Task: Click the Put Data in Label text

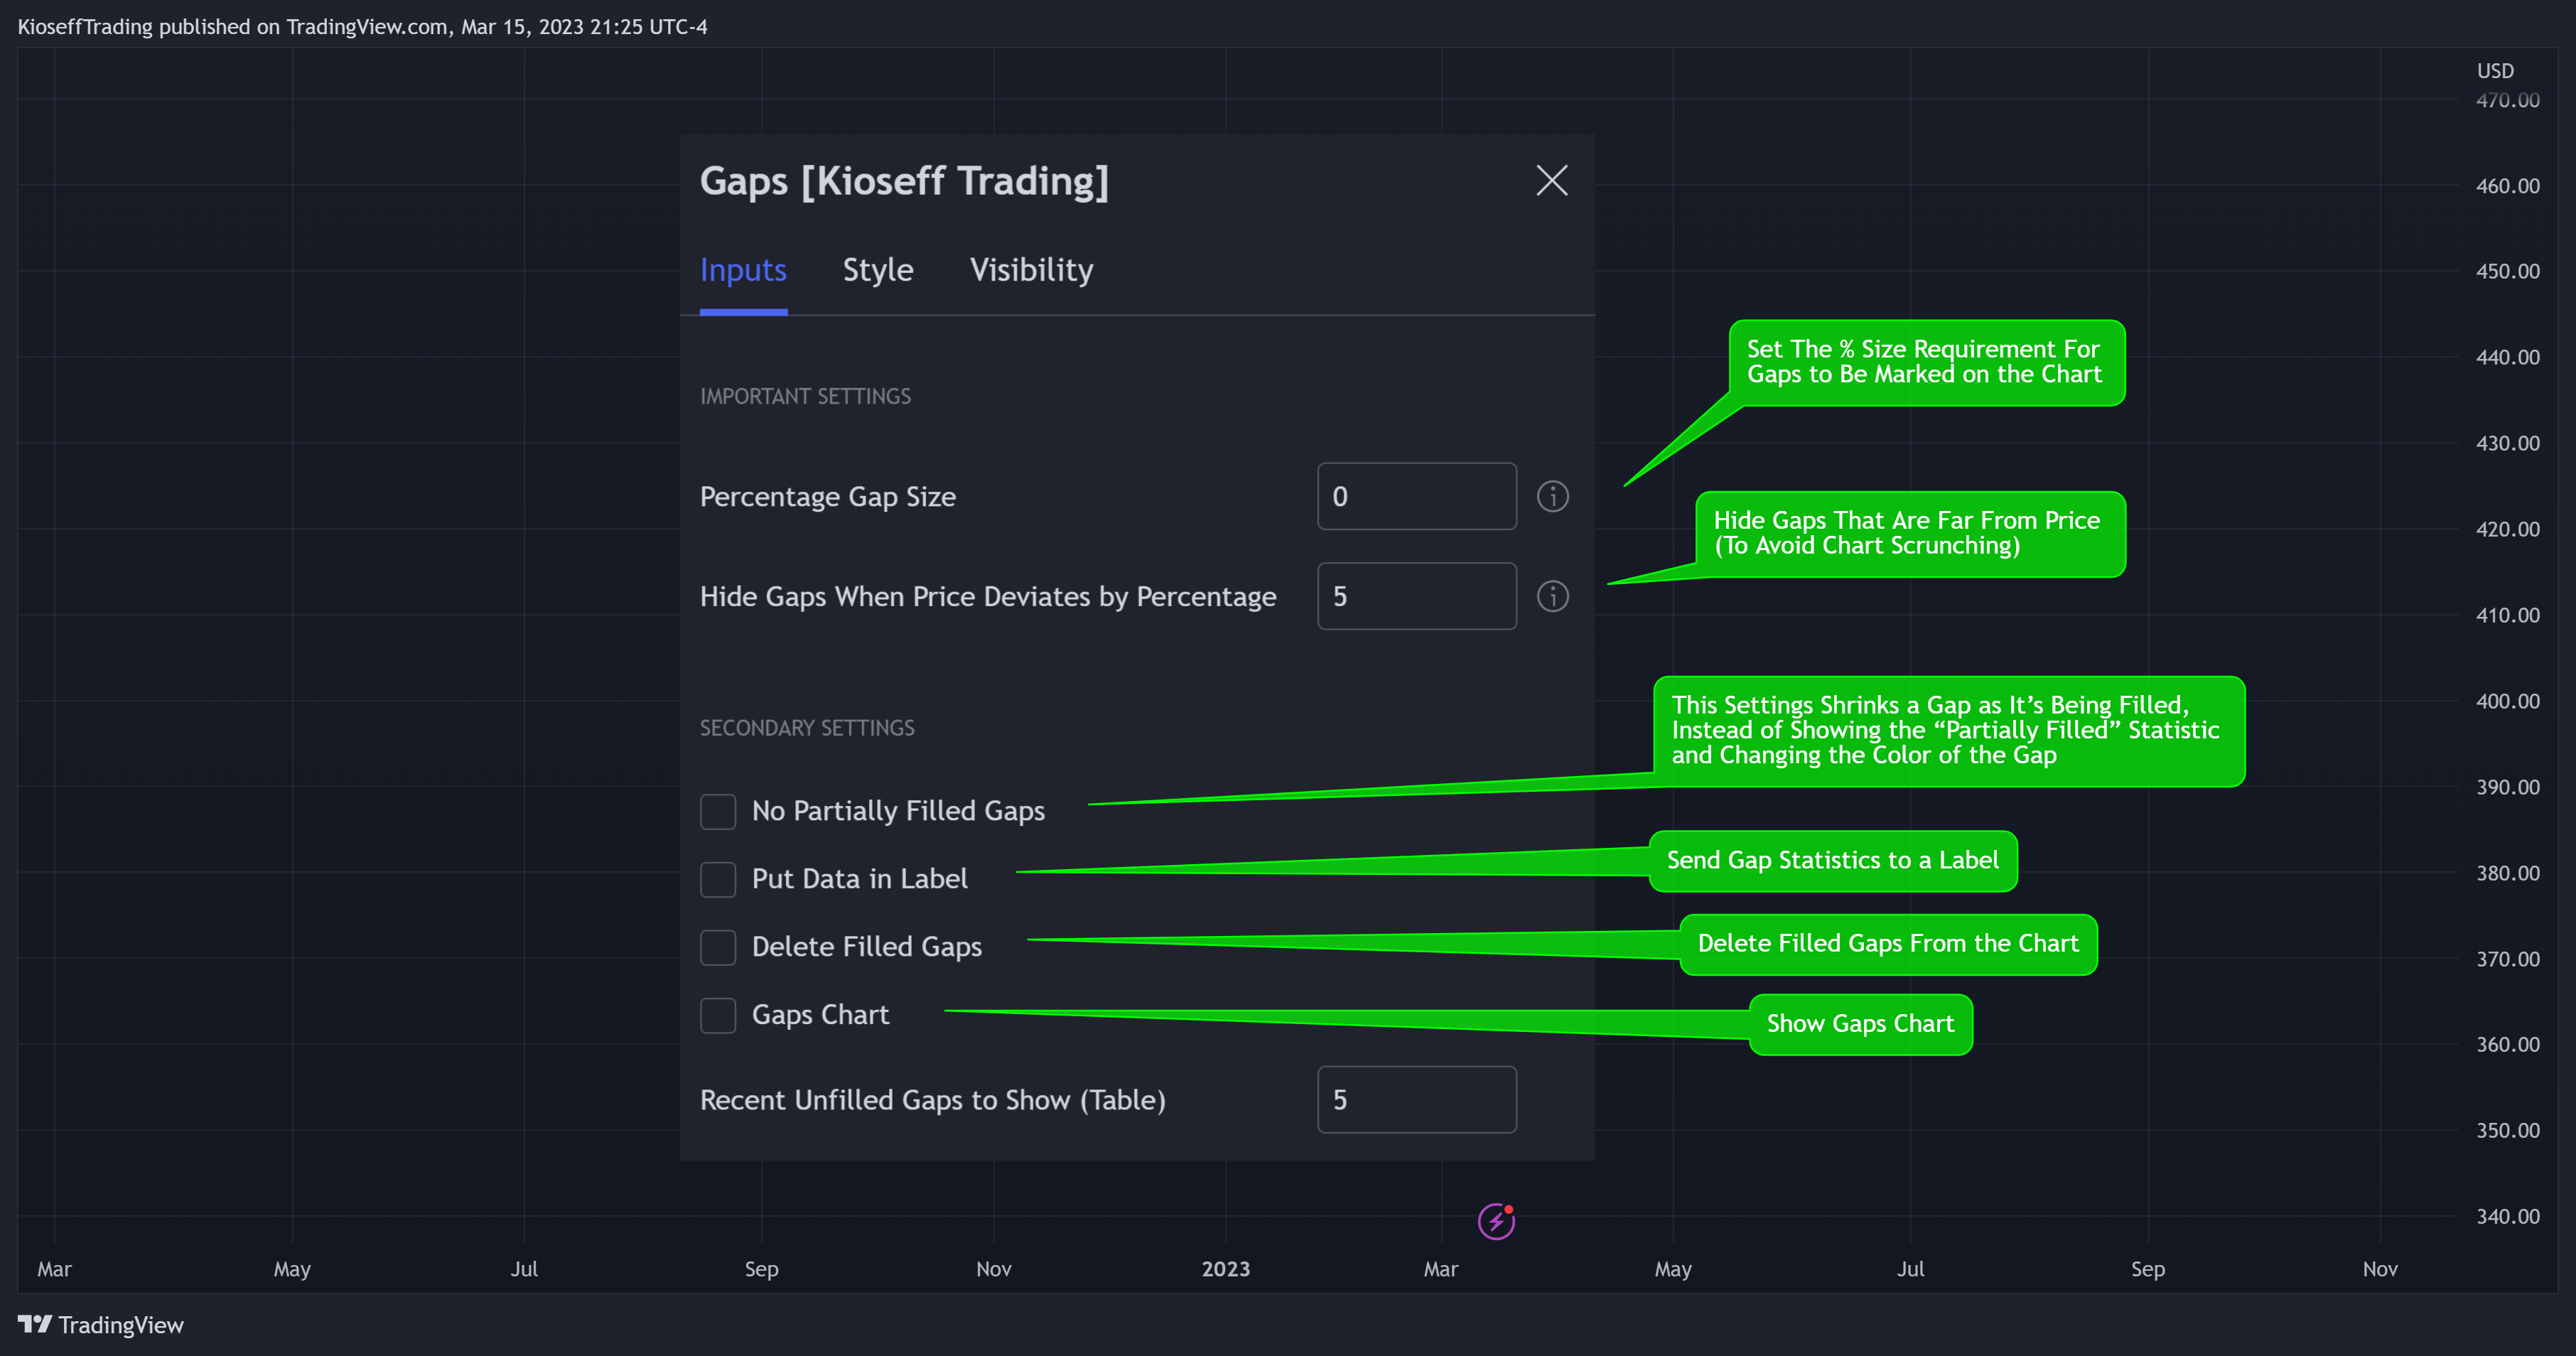Action: (859, 879)
